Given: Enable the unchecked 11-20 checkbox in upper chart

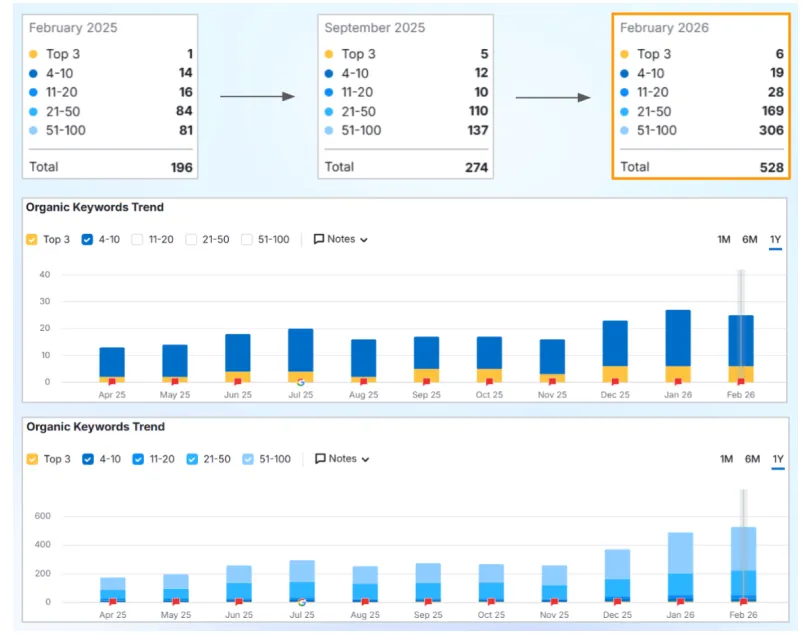Looking at the screenshot, I should pyautogui.click(x=137, y=240).
